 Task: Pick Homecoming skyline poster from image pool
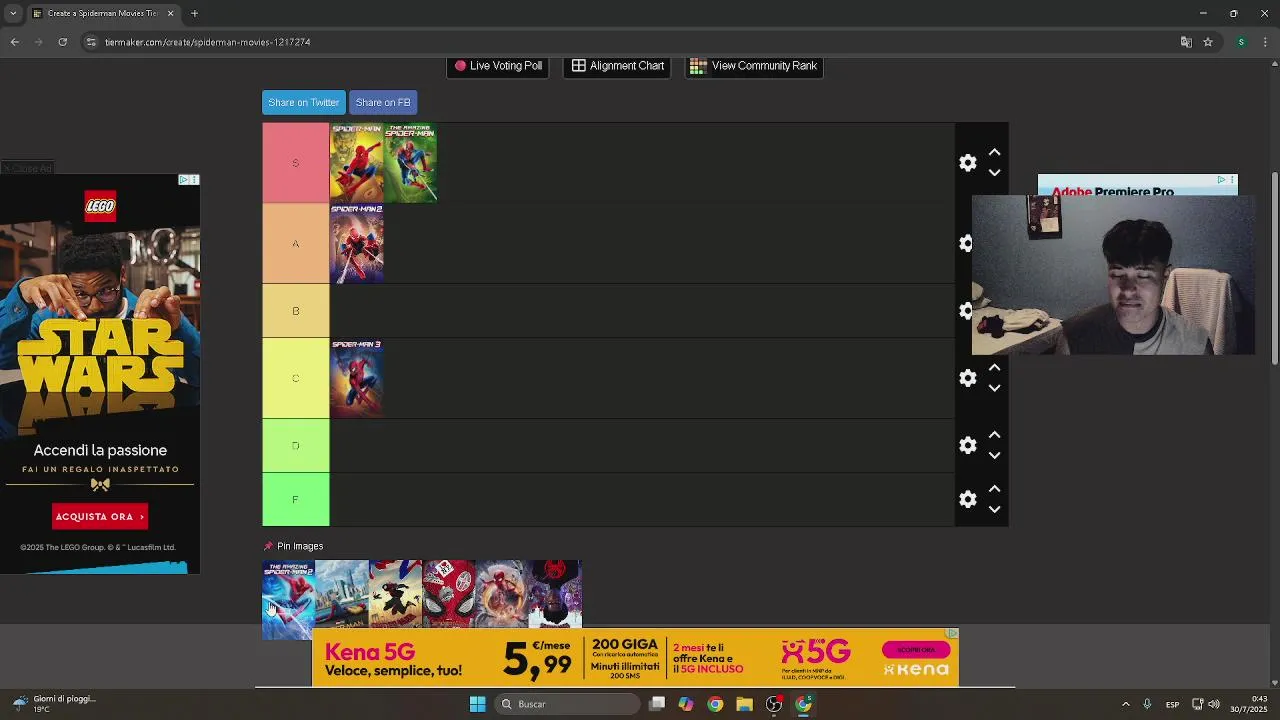click(x=342, y=594)
